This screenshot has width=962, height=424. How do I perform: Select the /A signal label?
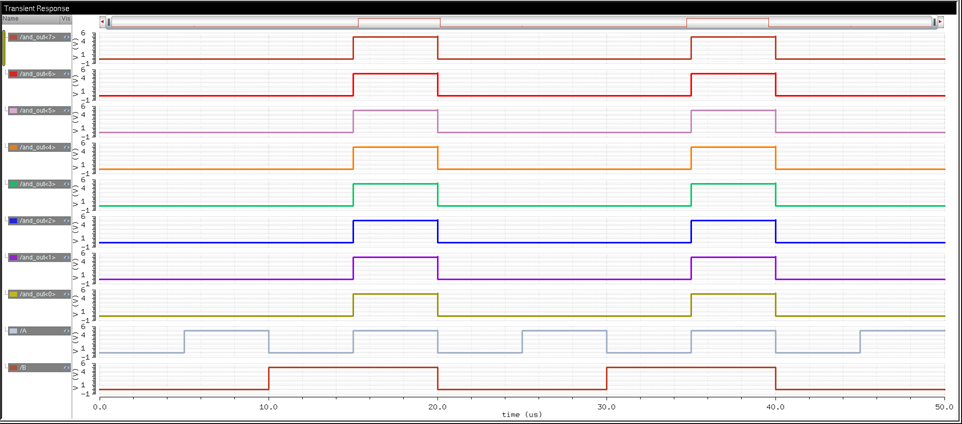(24, 331)
